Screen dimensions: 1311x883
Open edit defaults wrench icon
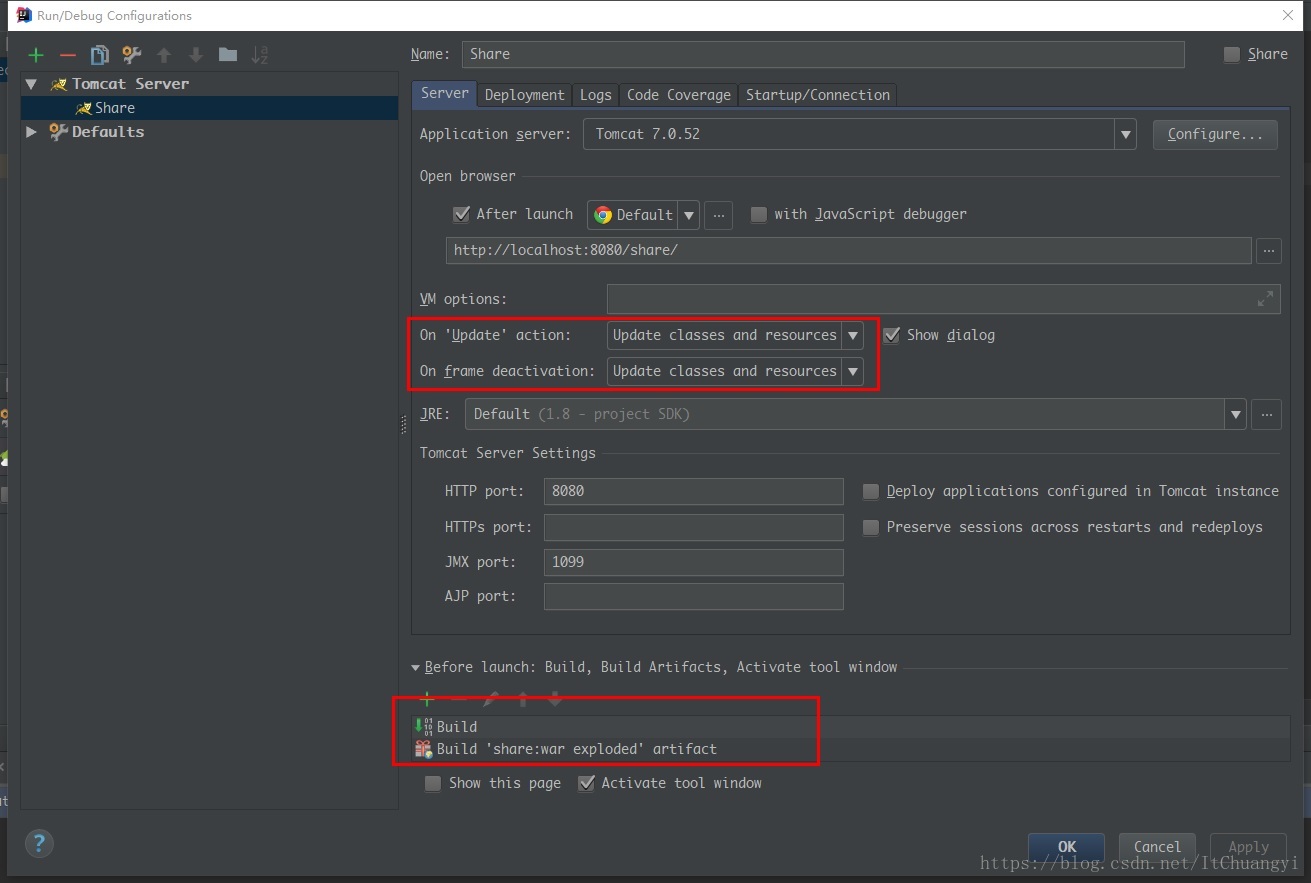131,56
